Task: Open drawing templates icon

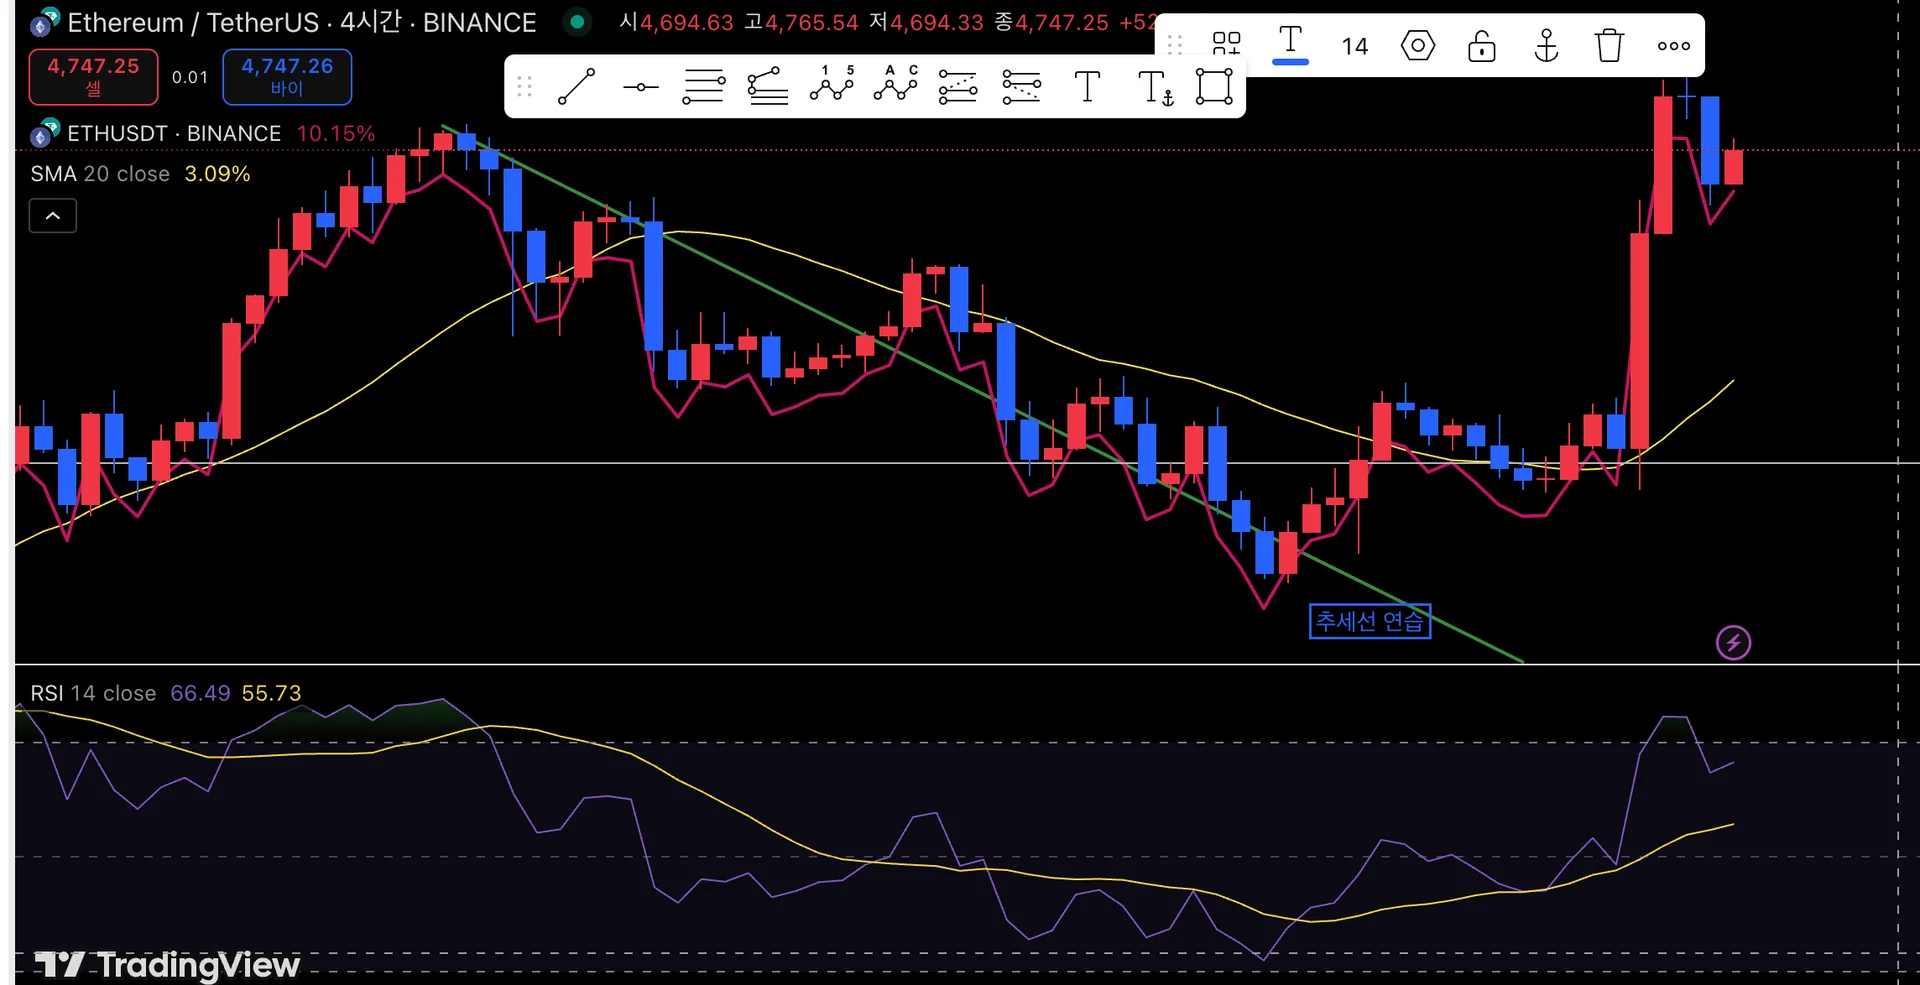Action: (1226, 45)
